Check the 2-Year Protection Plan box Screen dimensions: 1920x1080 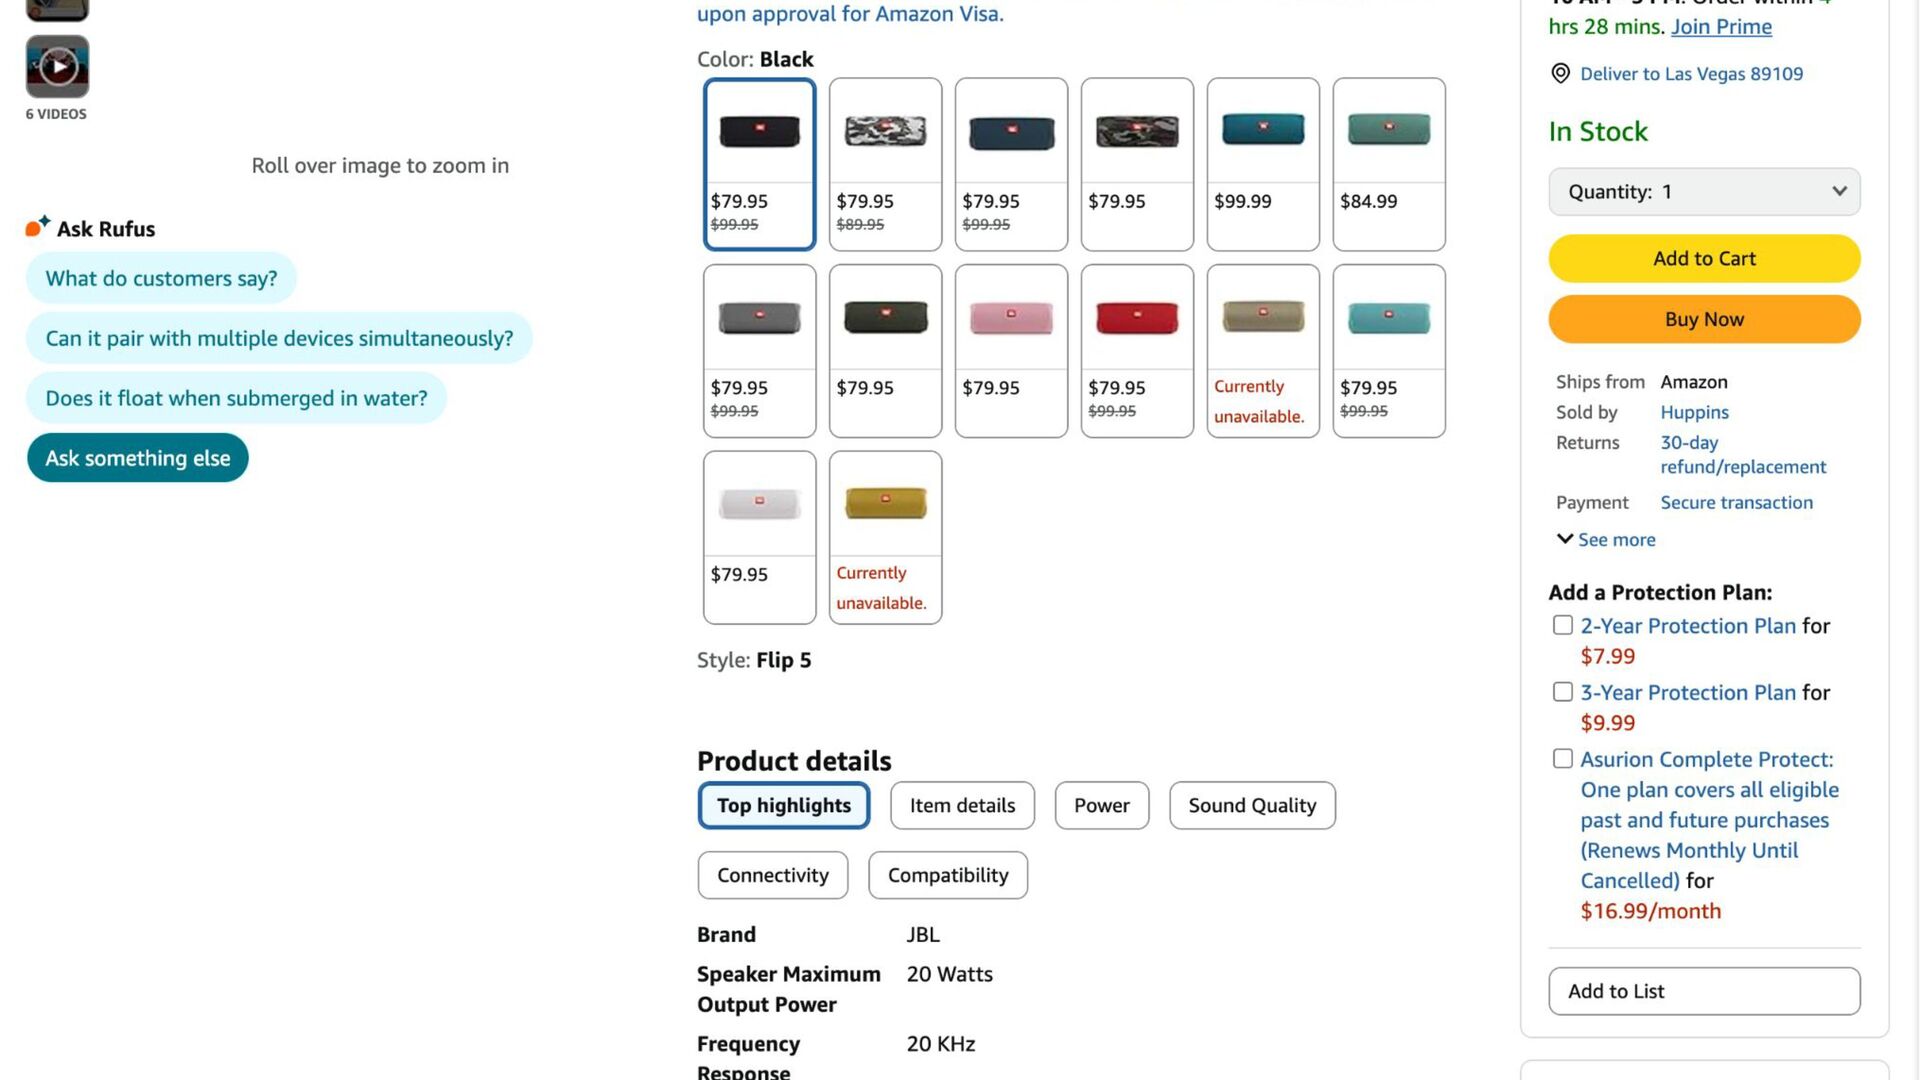[x=1563, y=625]
